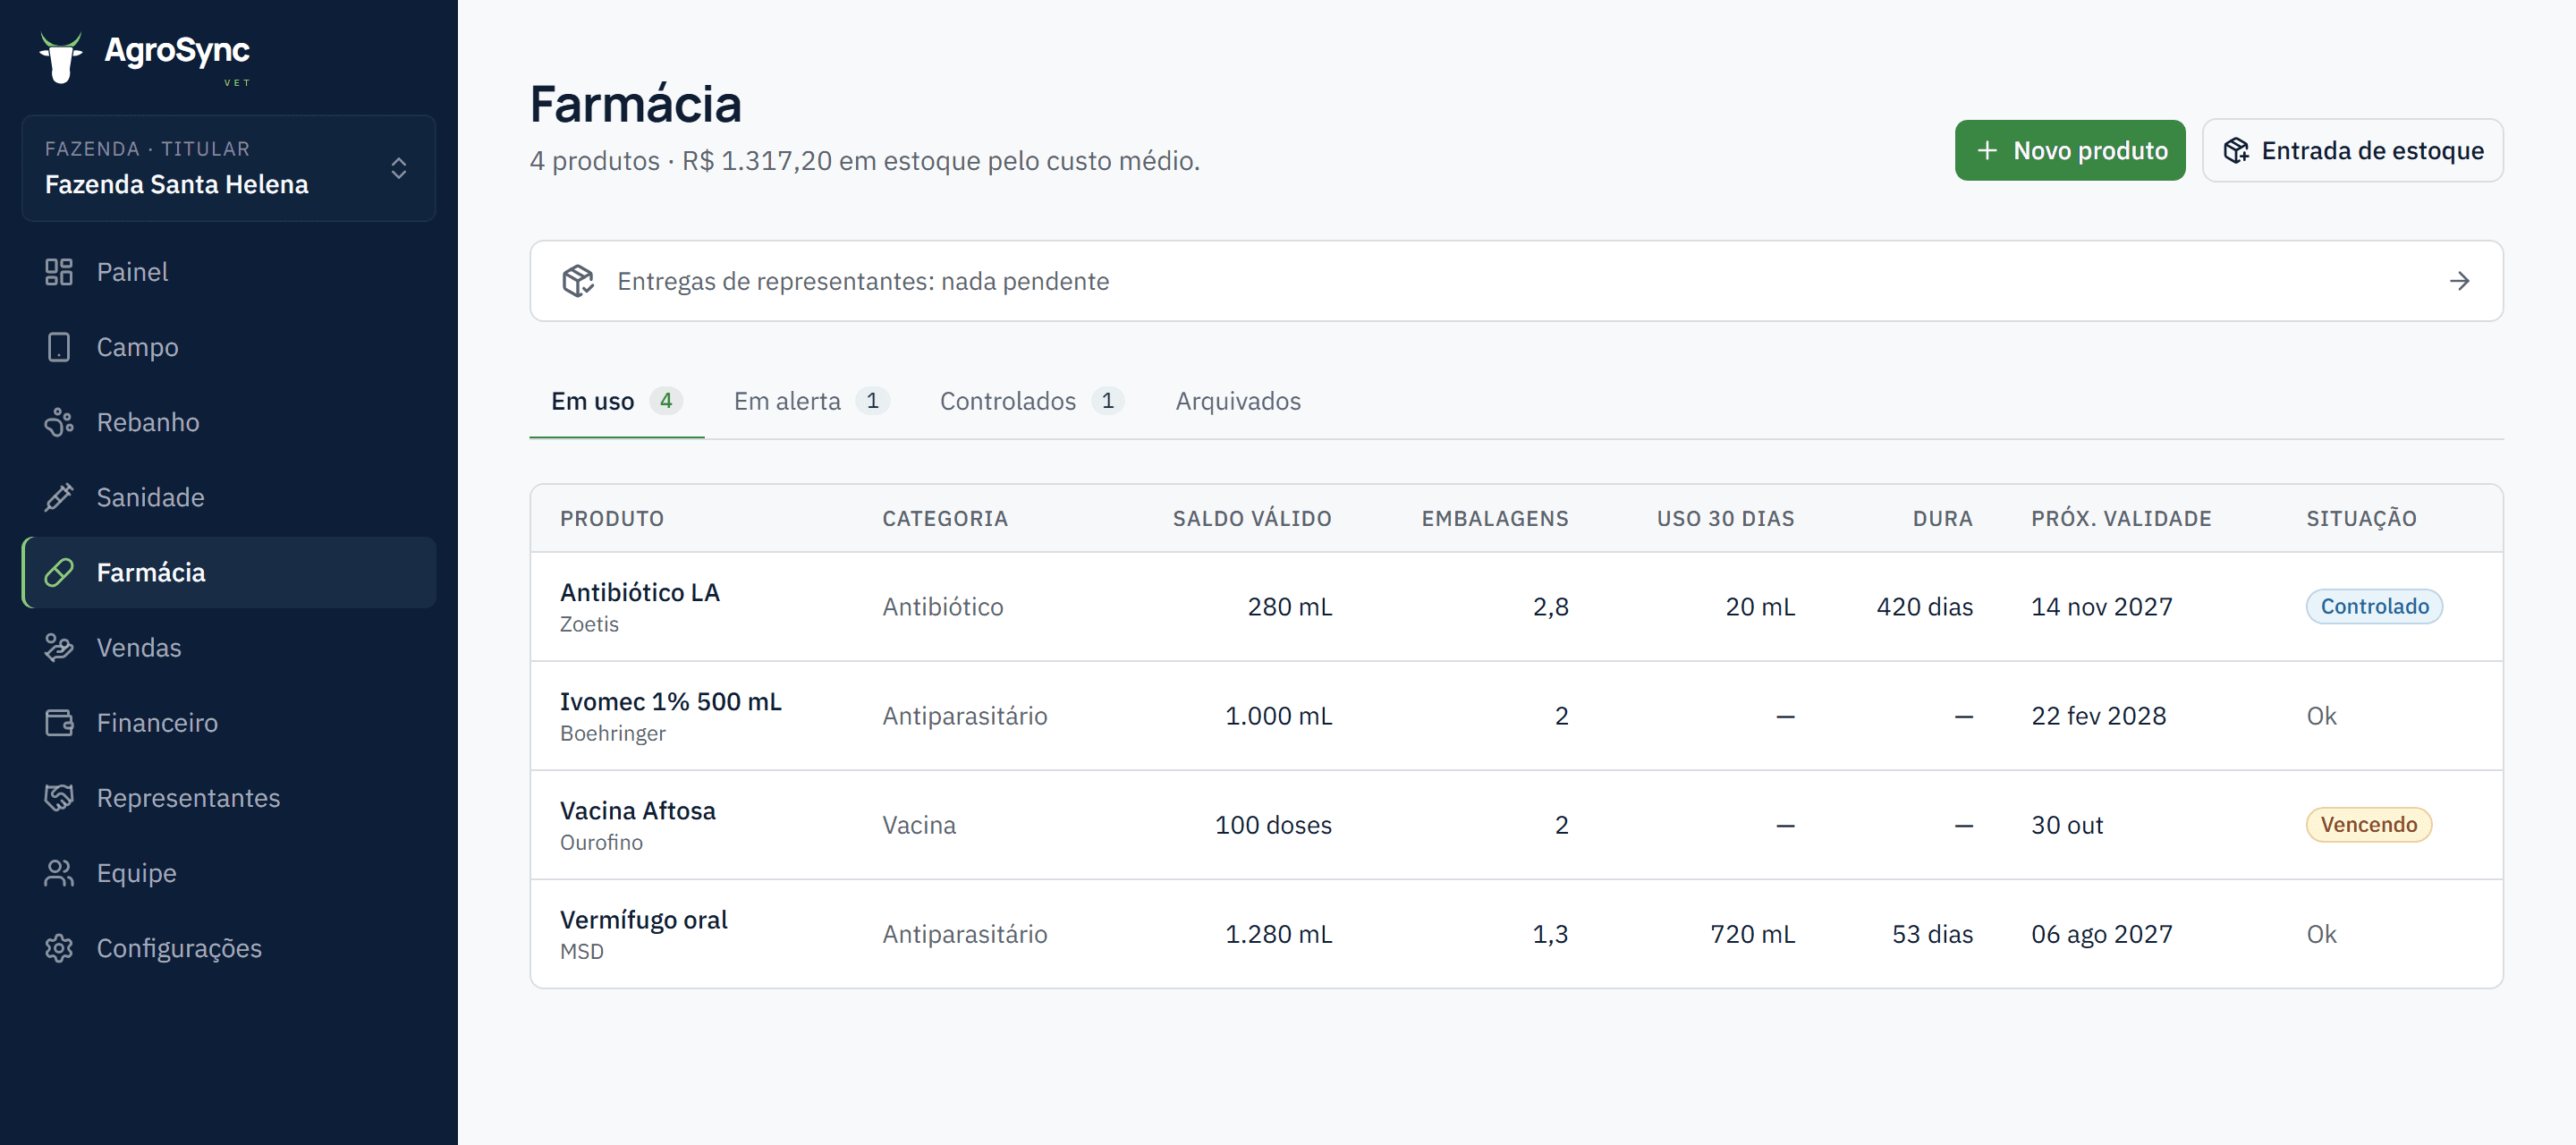
Task: Open the Antibiótico LA product row
Action: [1516, 606]
